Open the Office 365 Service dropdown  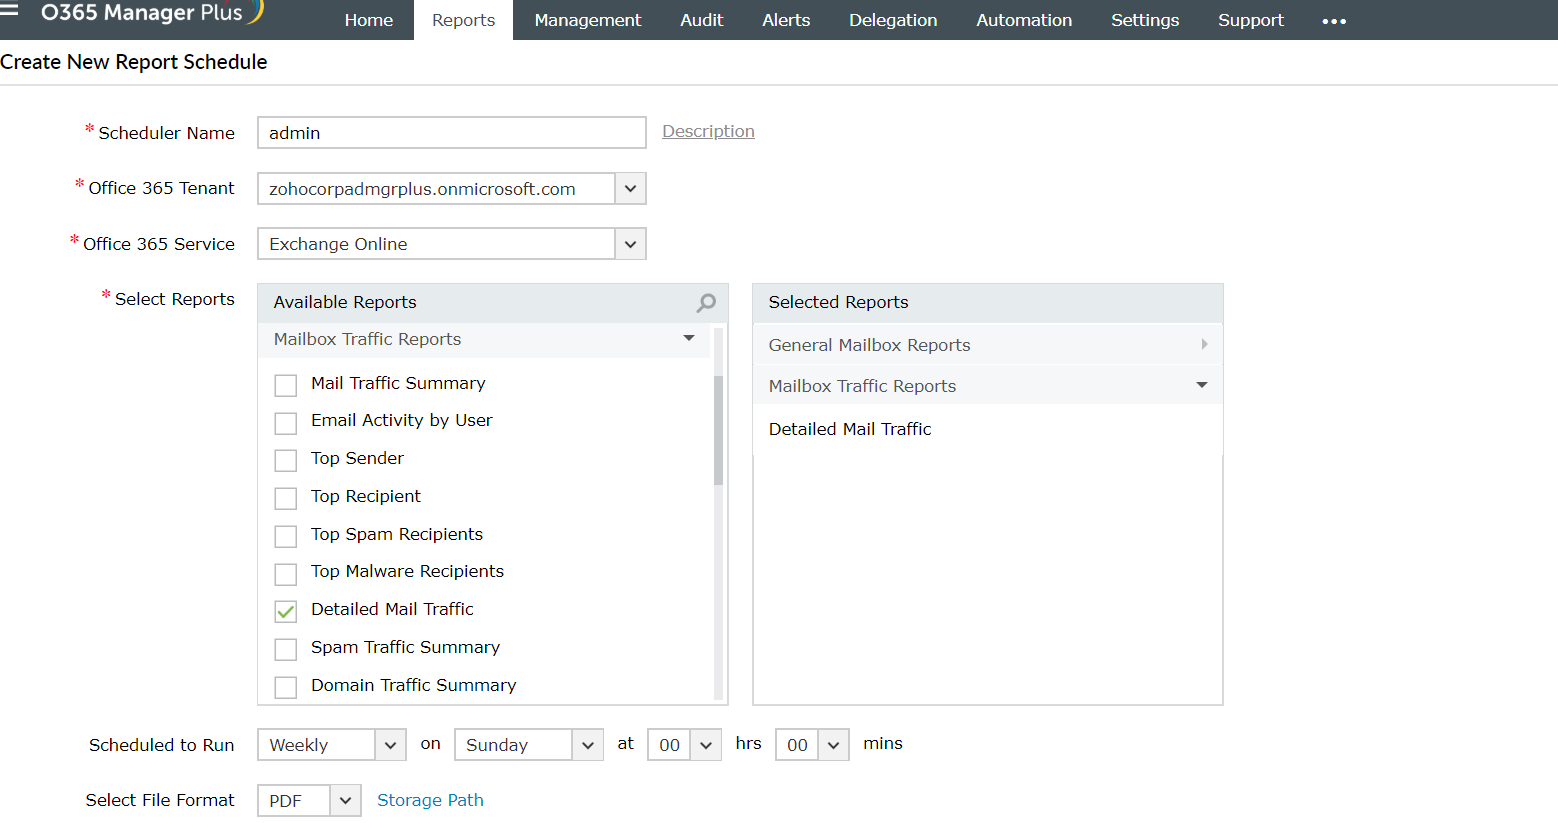[630, 244]
